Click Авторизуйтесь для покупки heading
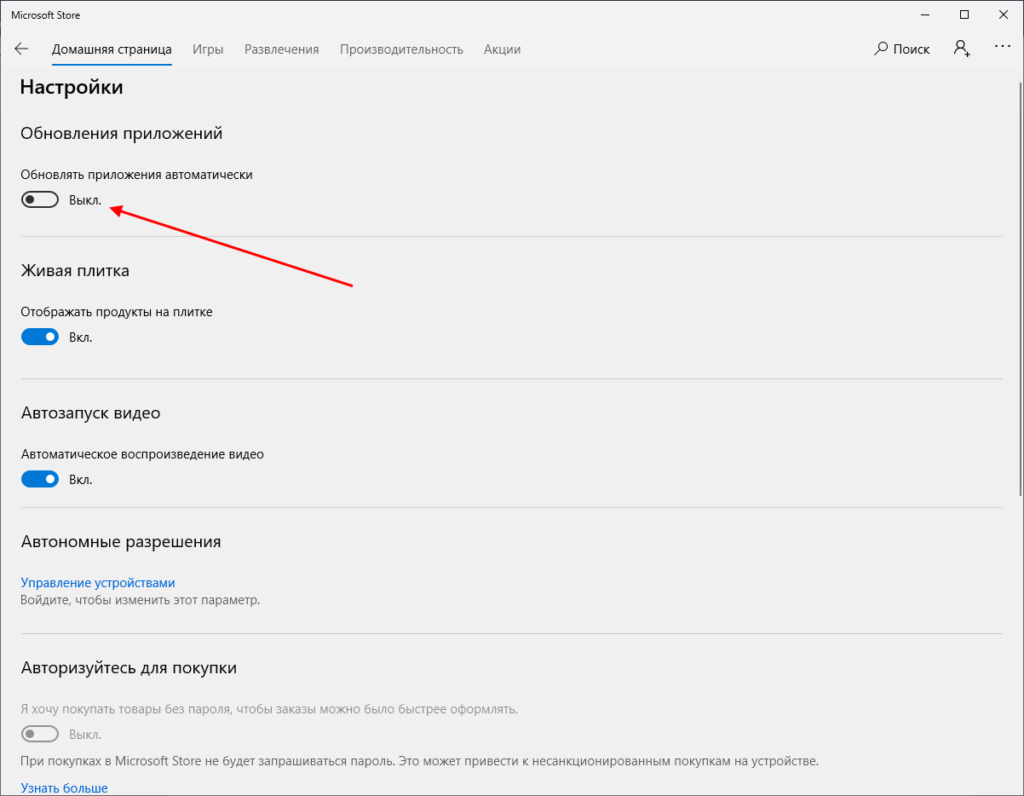The image size is (1024, 796). click(x=129, y=667)
